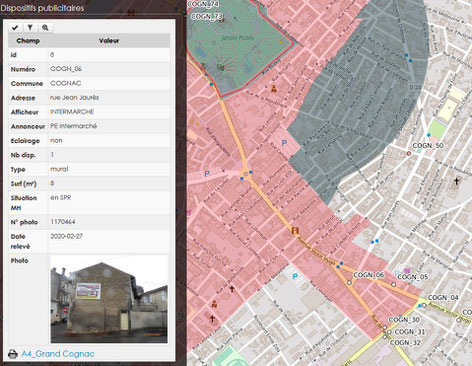Select the COGN_04 marker on the map
This screenshot has height=366, width=472.
[424, 305]
